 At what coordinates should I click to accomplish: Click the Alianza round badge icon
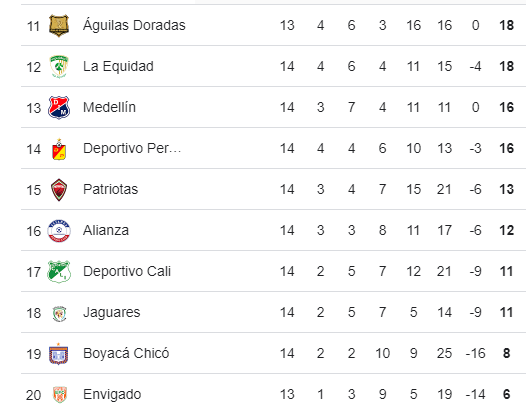point(59,231)
